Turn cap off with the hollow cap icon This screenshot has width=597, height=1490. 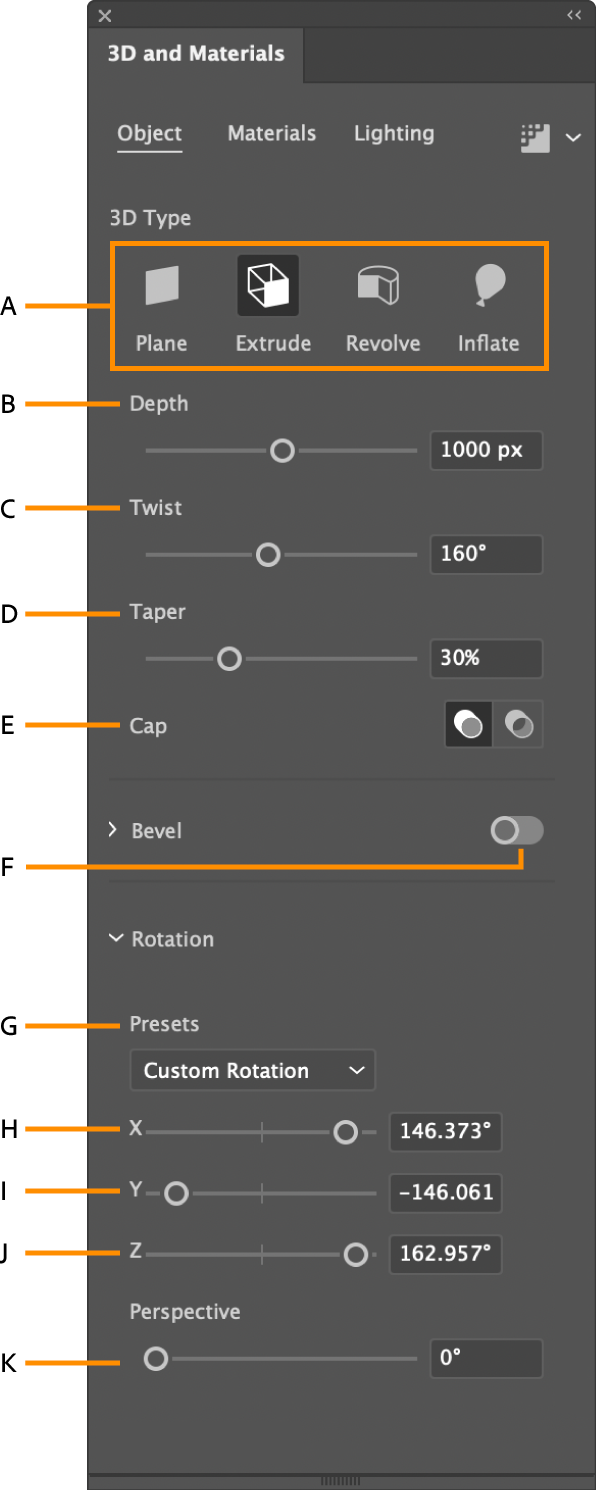[x=519, y=724]
